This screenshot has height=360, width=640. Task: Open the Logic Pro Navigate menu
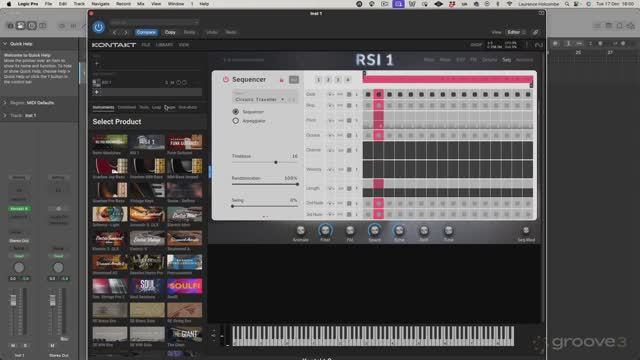100,4
